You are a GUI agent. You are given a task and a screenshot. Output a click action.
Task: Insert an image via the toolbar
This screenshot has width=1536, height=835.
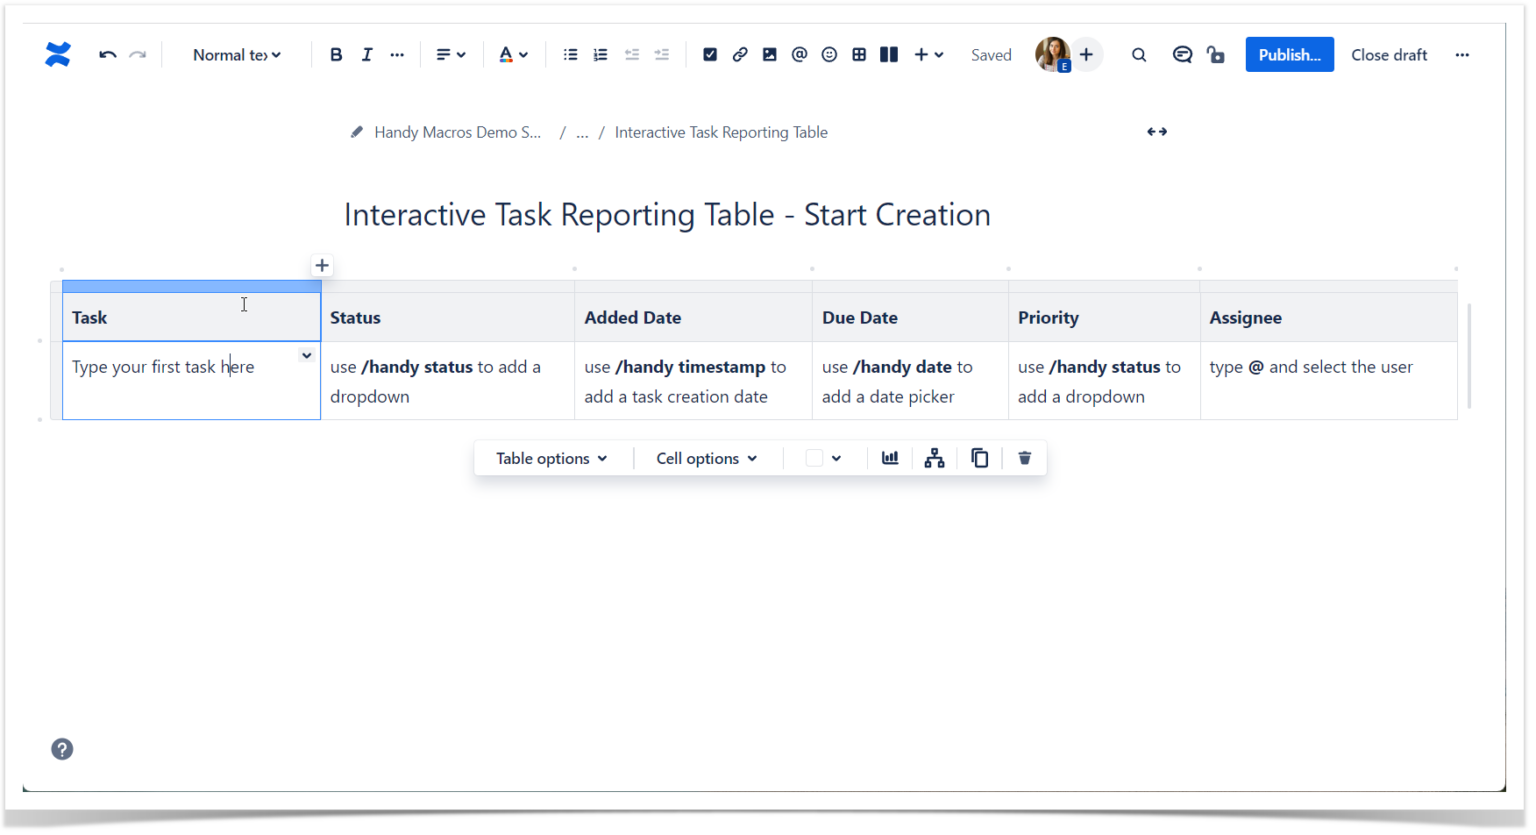769,54
